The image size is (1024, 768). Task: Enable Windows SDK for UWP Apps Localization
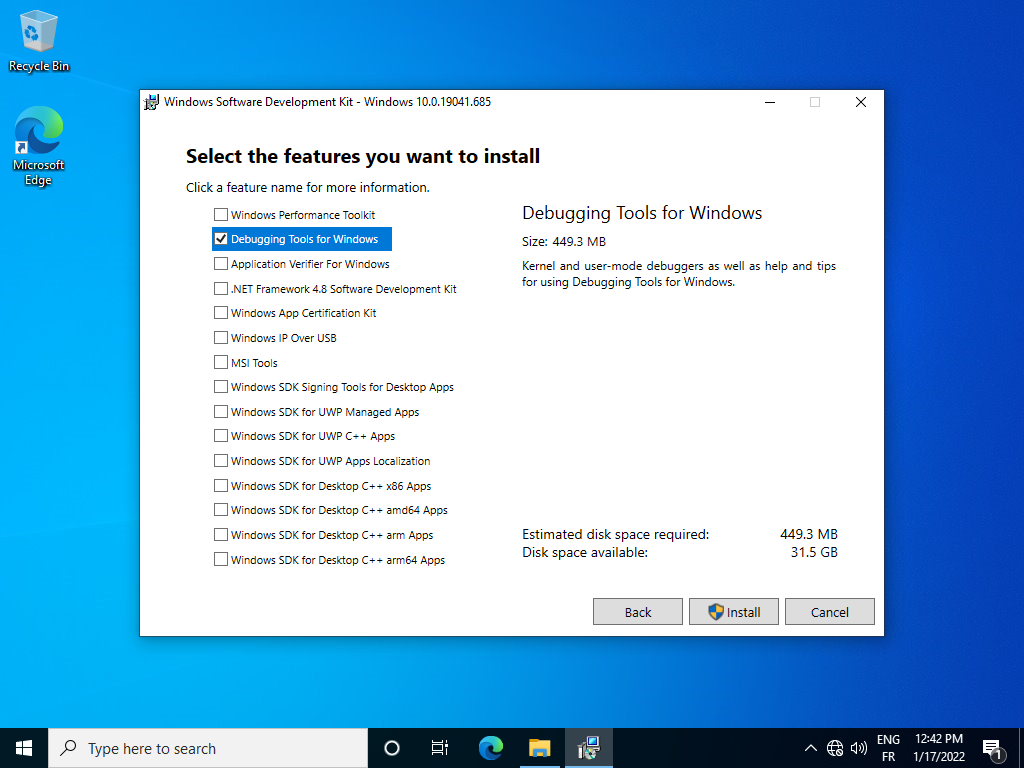pyautogui.click(x=221, y=460)
